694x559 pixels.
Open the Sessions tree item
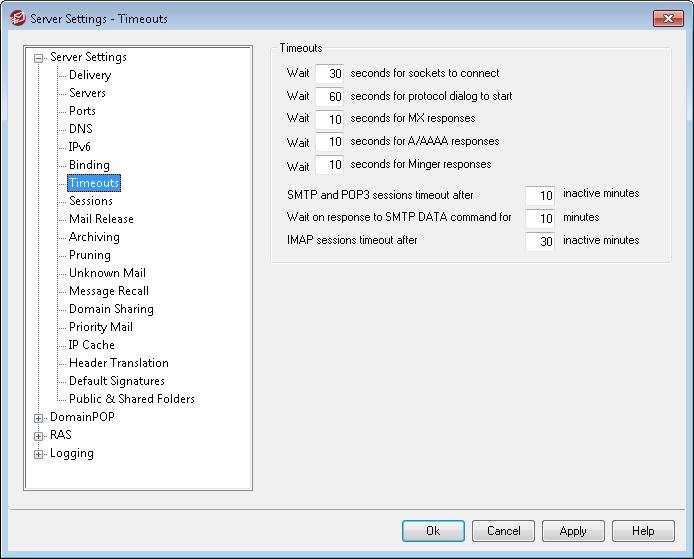(91, 201)
